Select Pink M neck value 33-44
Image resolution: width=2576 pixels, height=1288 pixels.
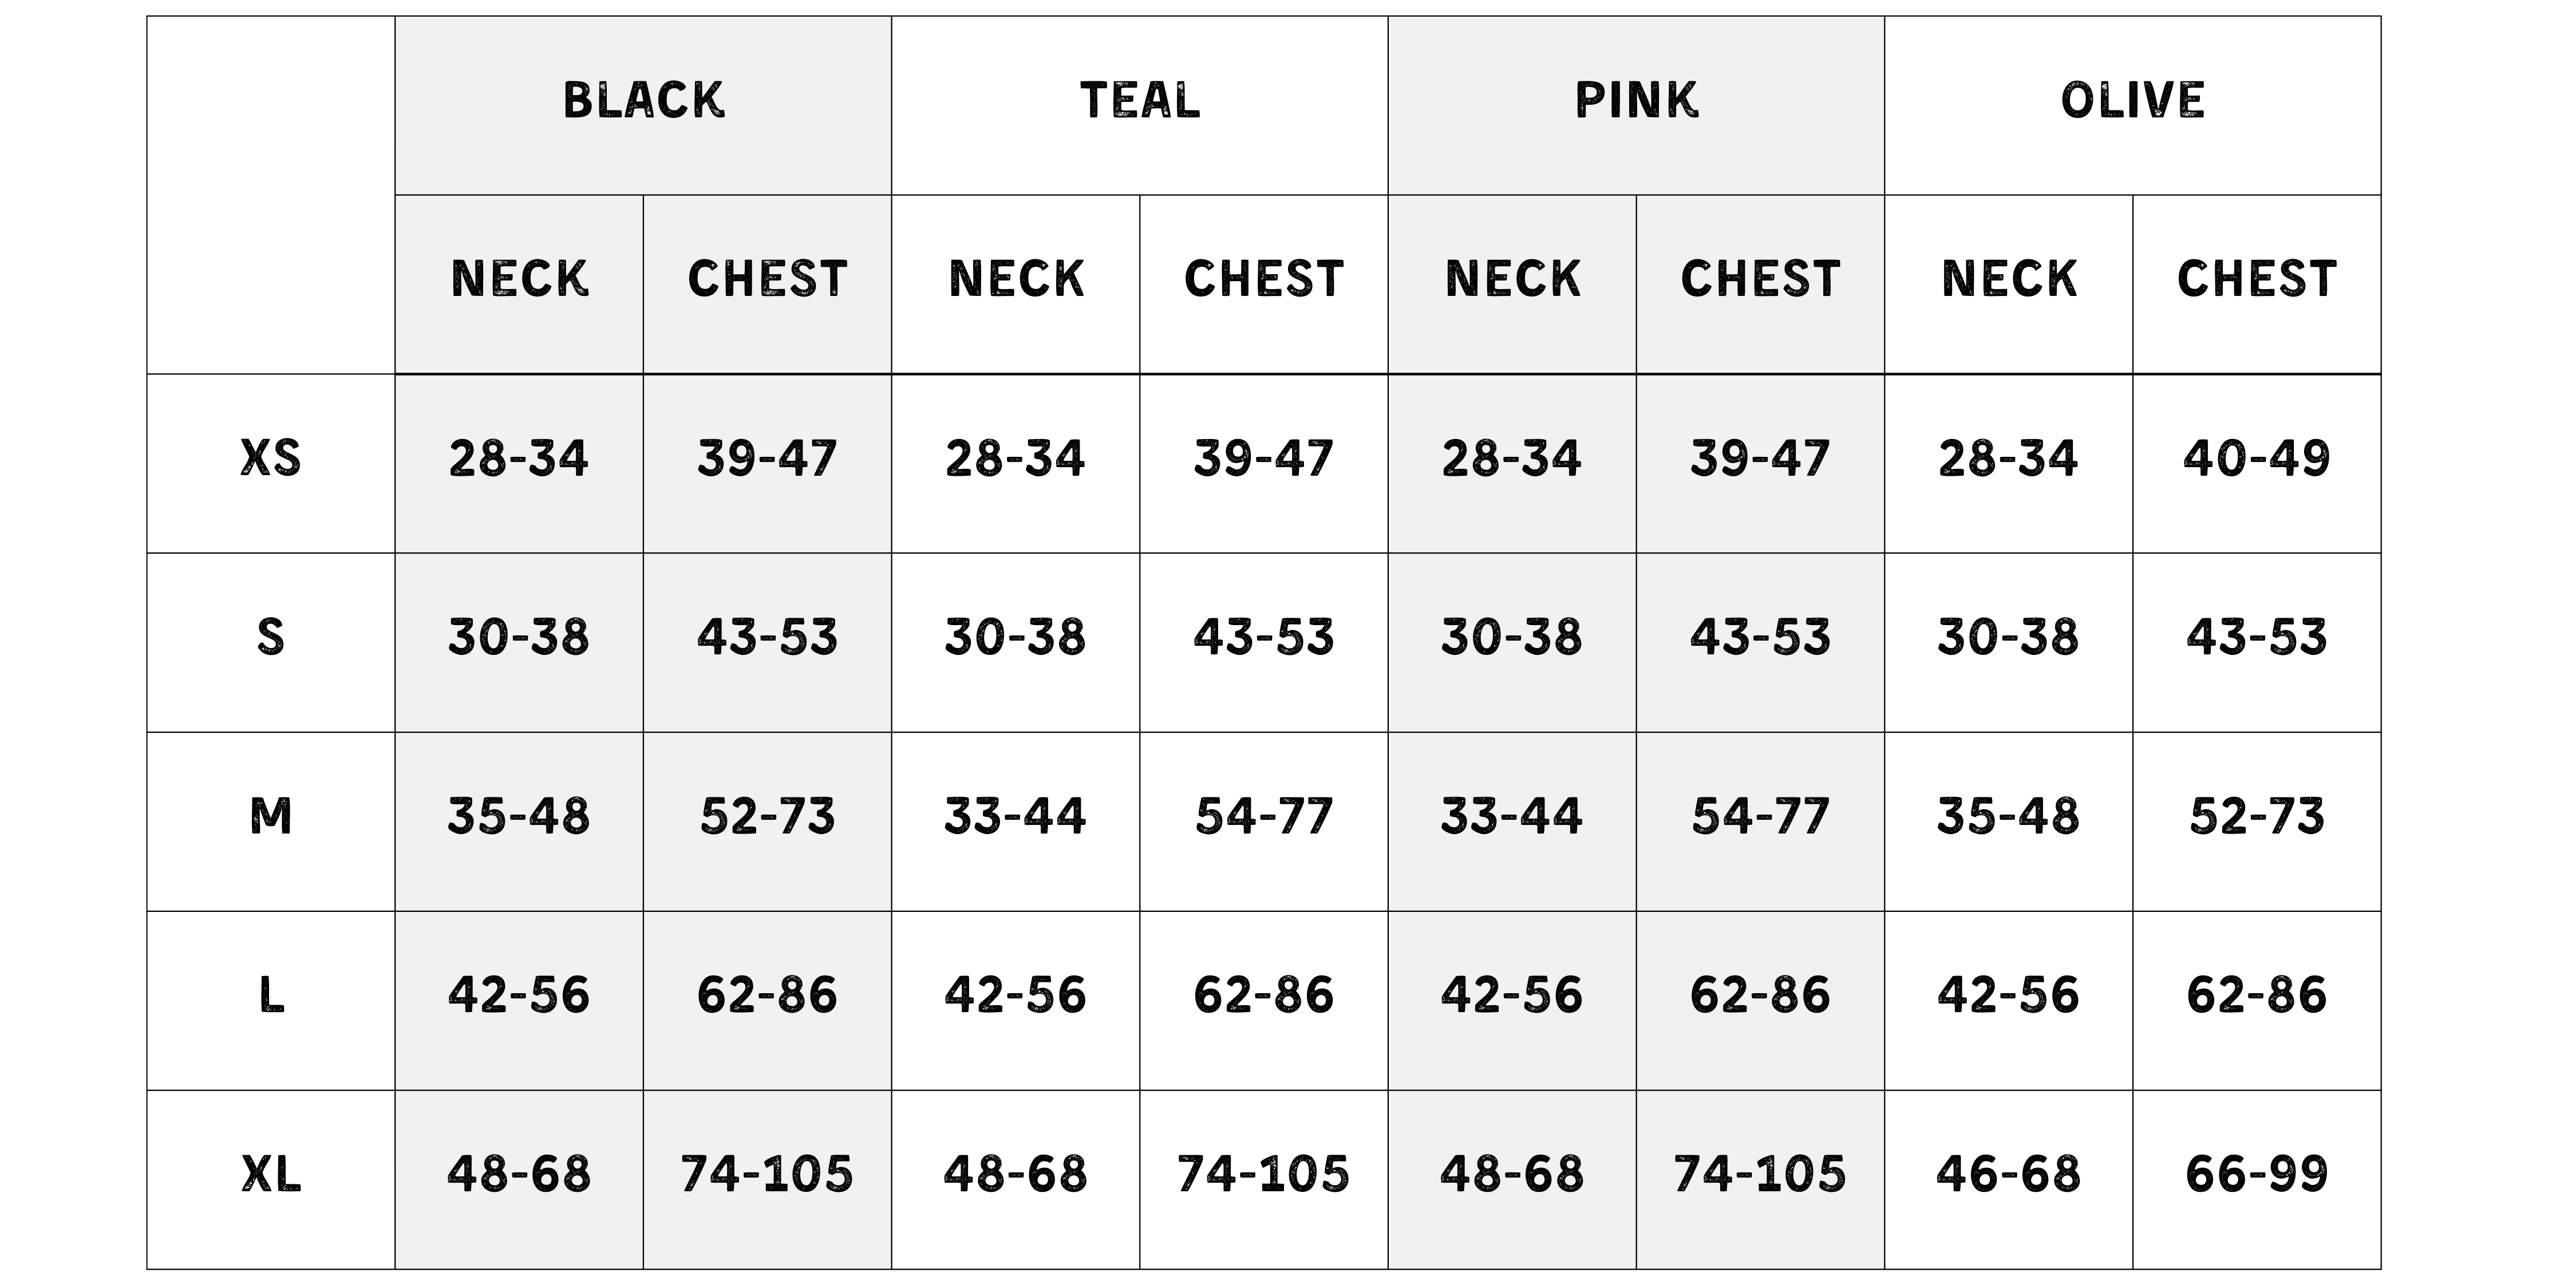[1512, 816]
